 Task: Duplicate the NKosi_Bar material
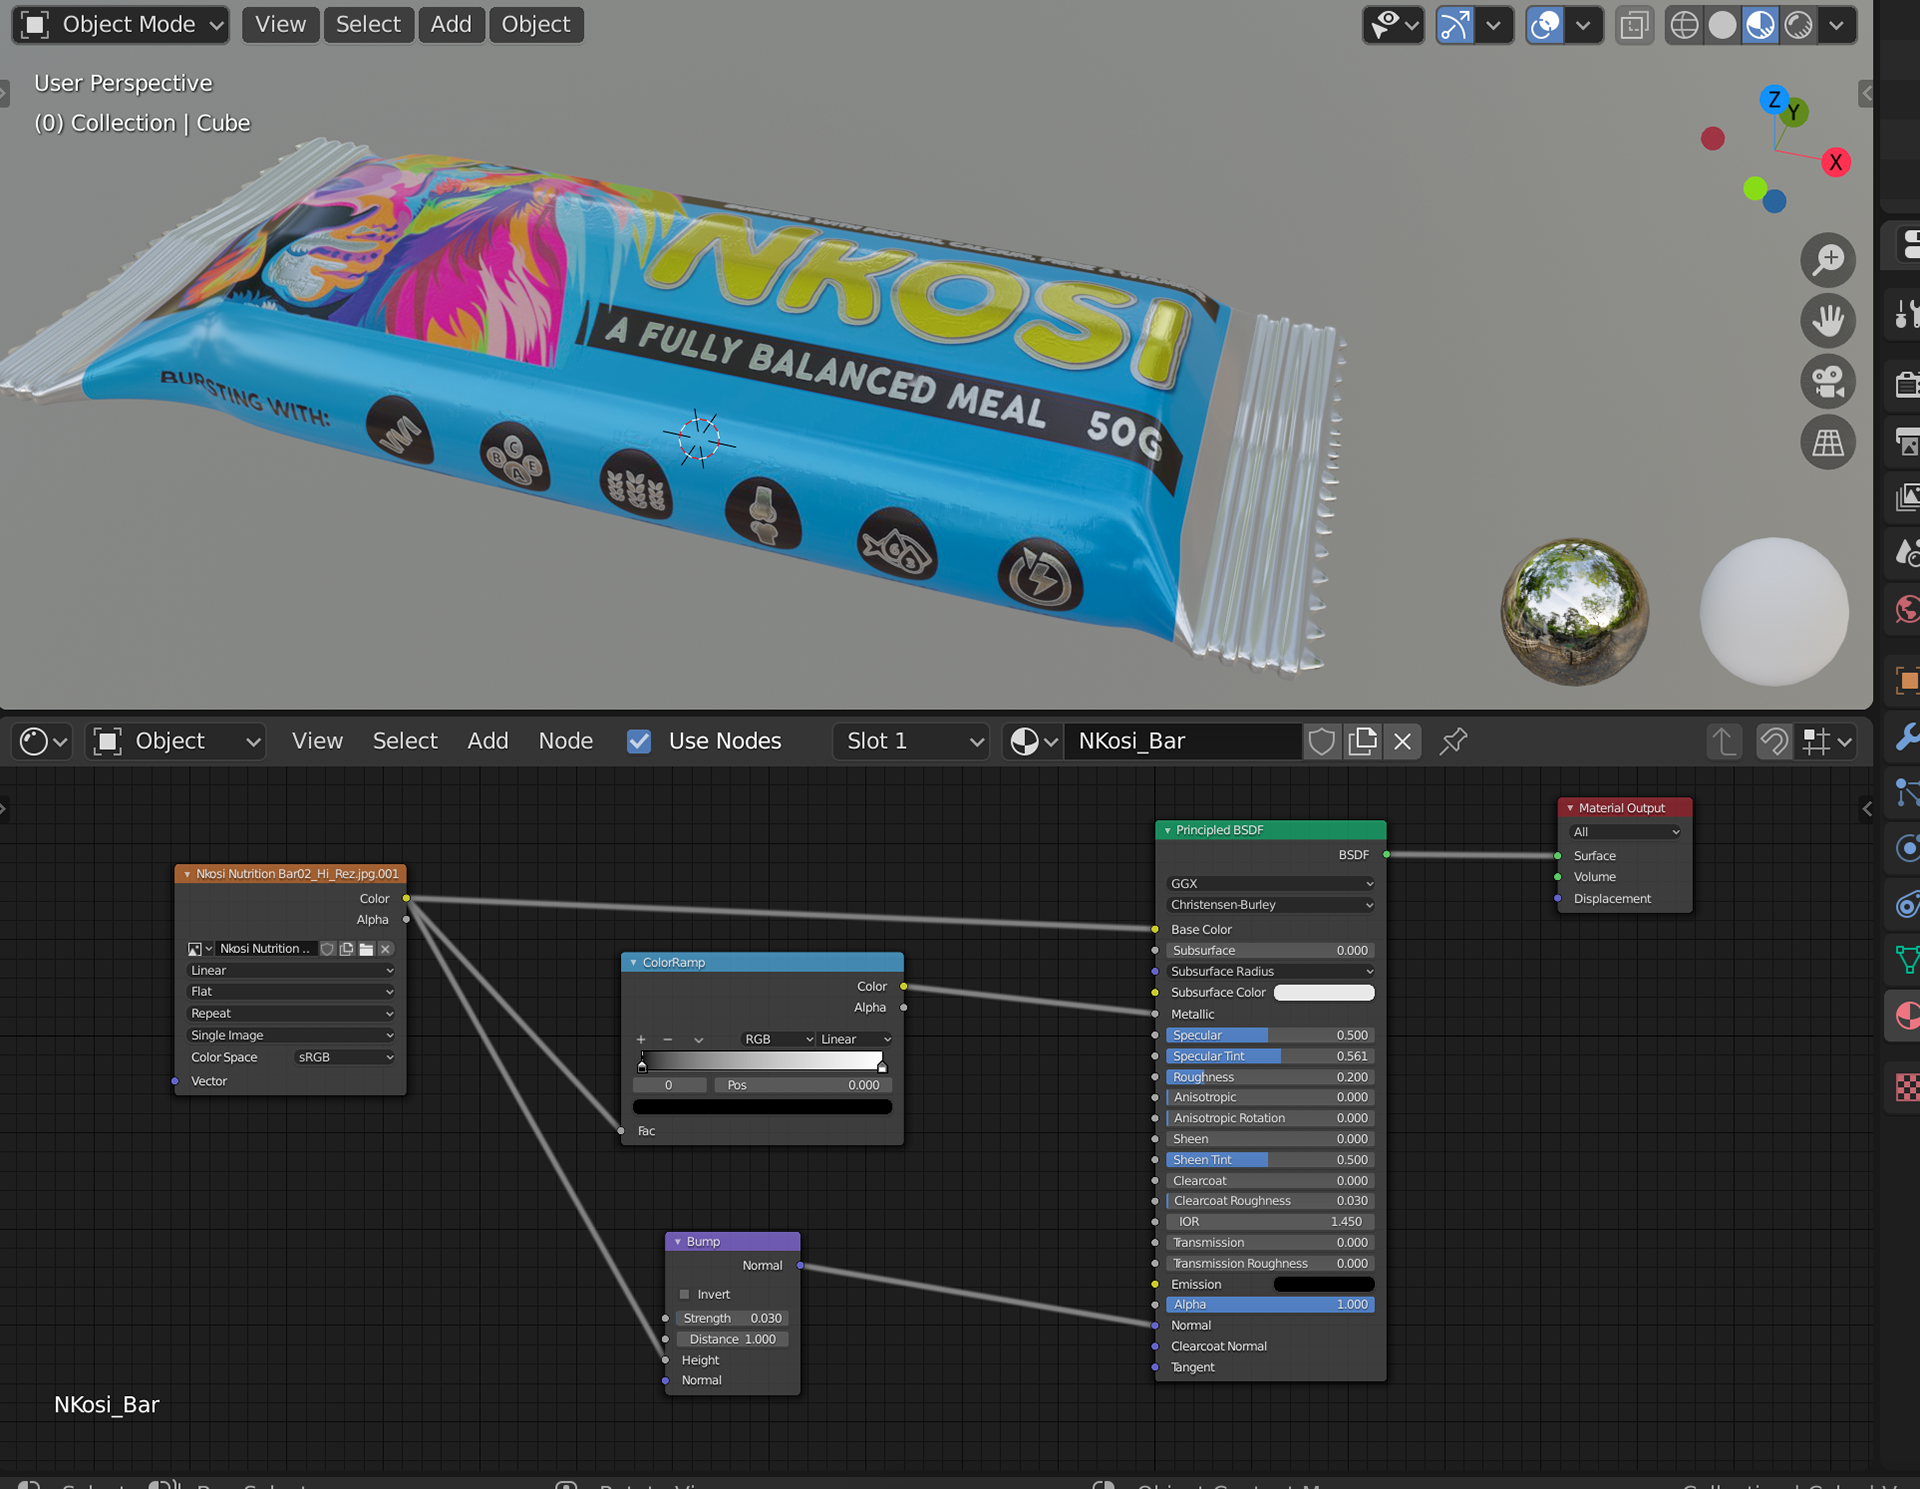pos(1362,741)
